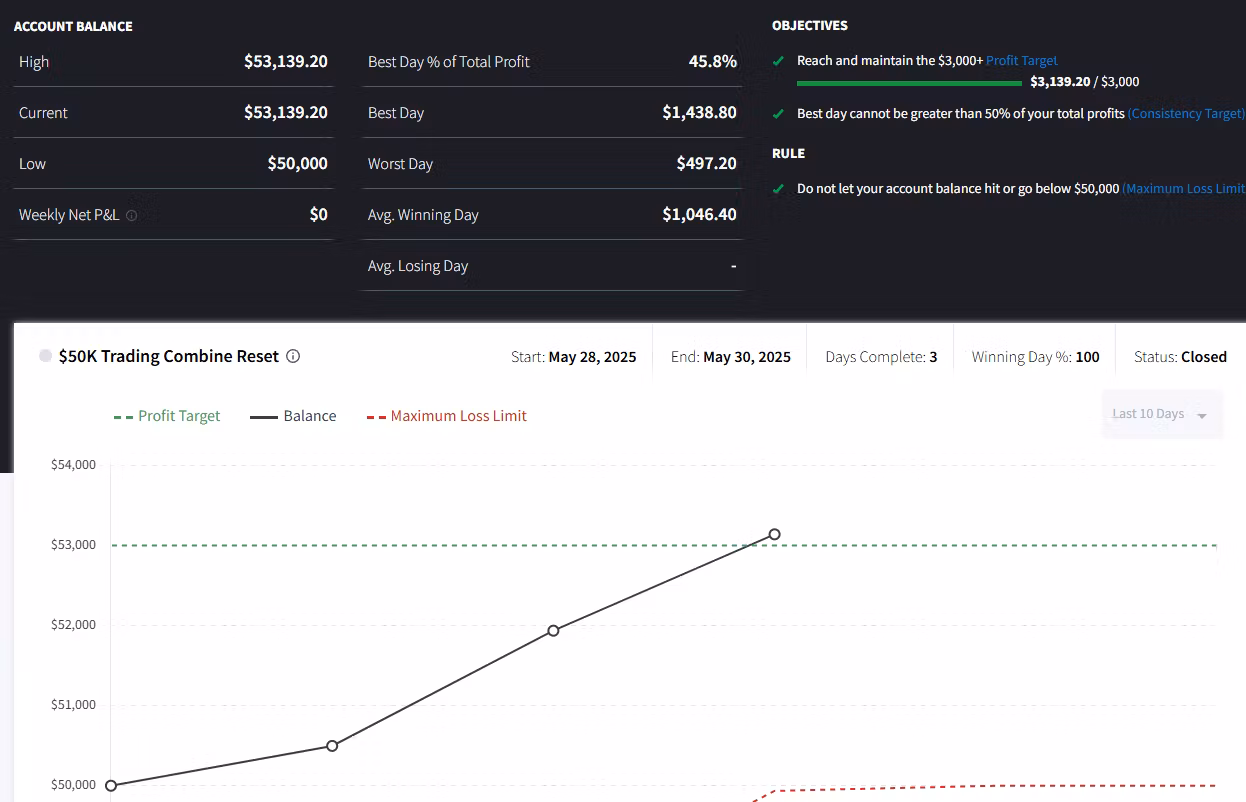Click the green dashed line icon in chart legend
Image resolution: width=1246 pixels, height=802 pixels.
coord(123,416)
